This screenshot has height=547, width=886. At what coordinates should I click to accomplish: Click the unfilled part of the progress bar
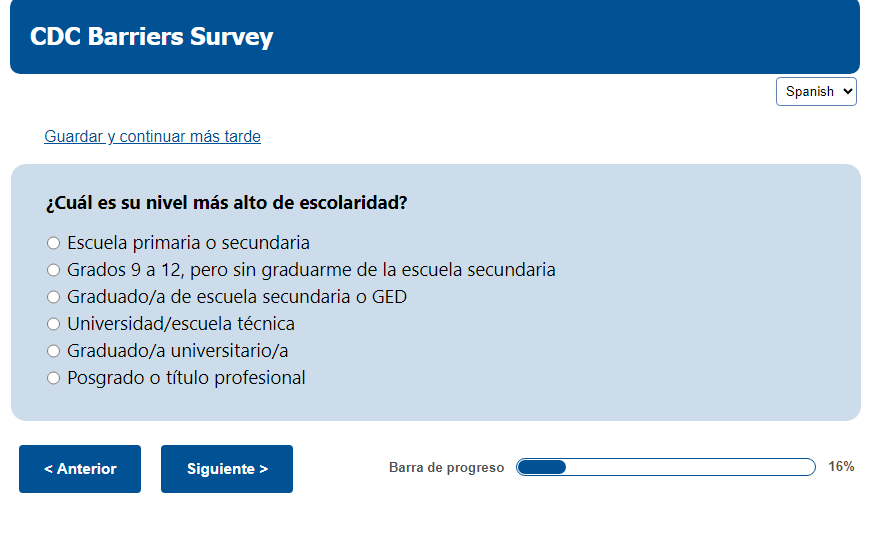pyautogui.click(x=690, y=467)
